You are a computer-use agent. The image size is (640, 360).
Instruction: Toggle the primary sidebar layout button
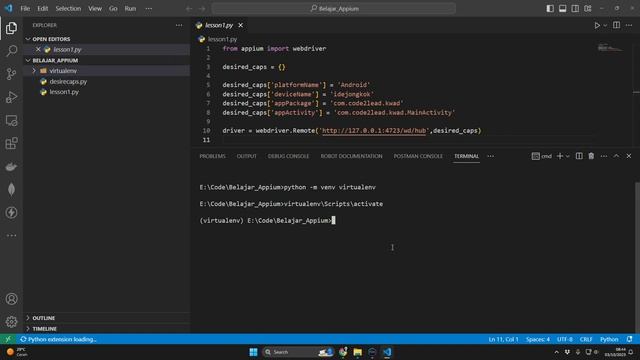[550, 9]
